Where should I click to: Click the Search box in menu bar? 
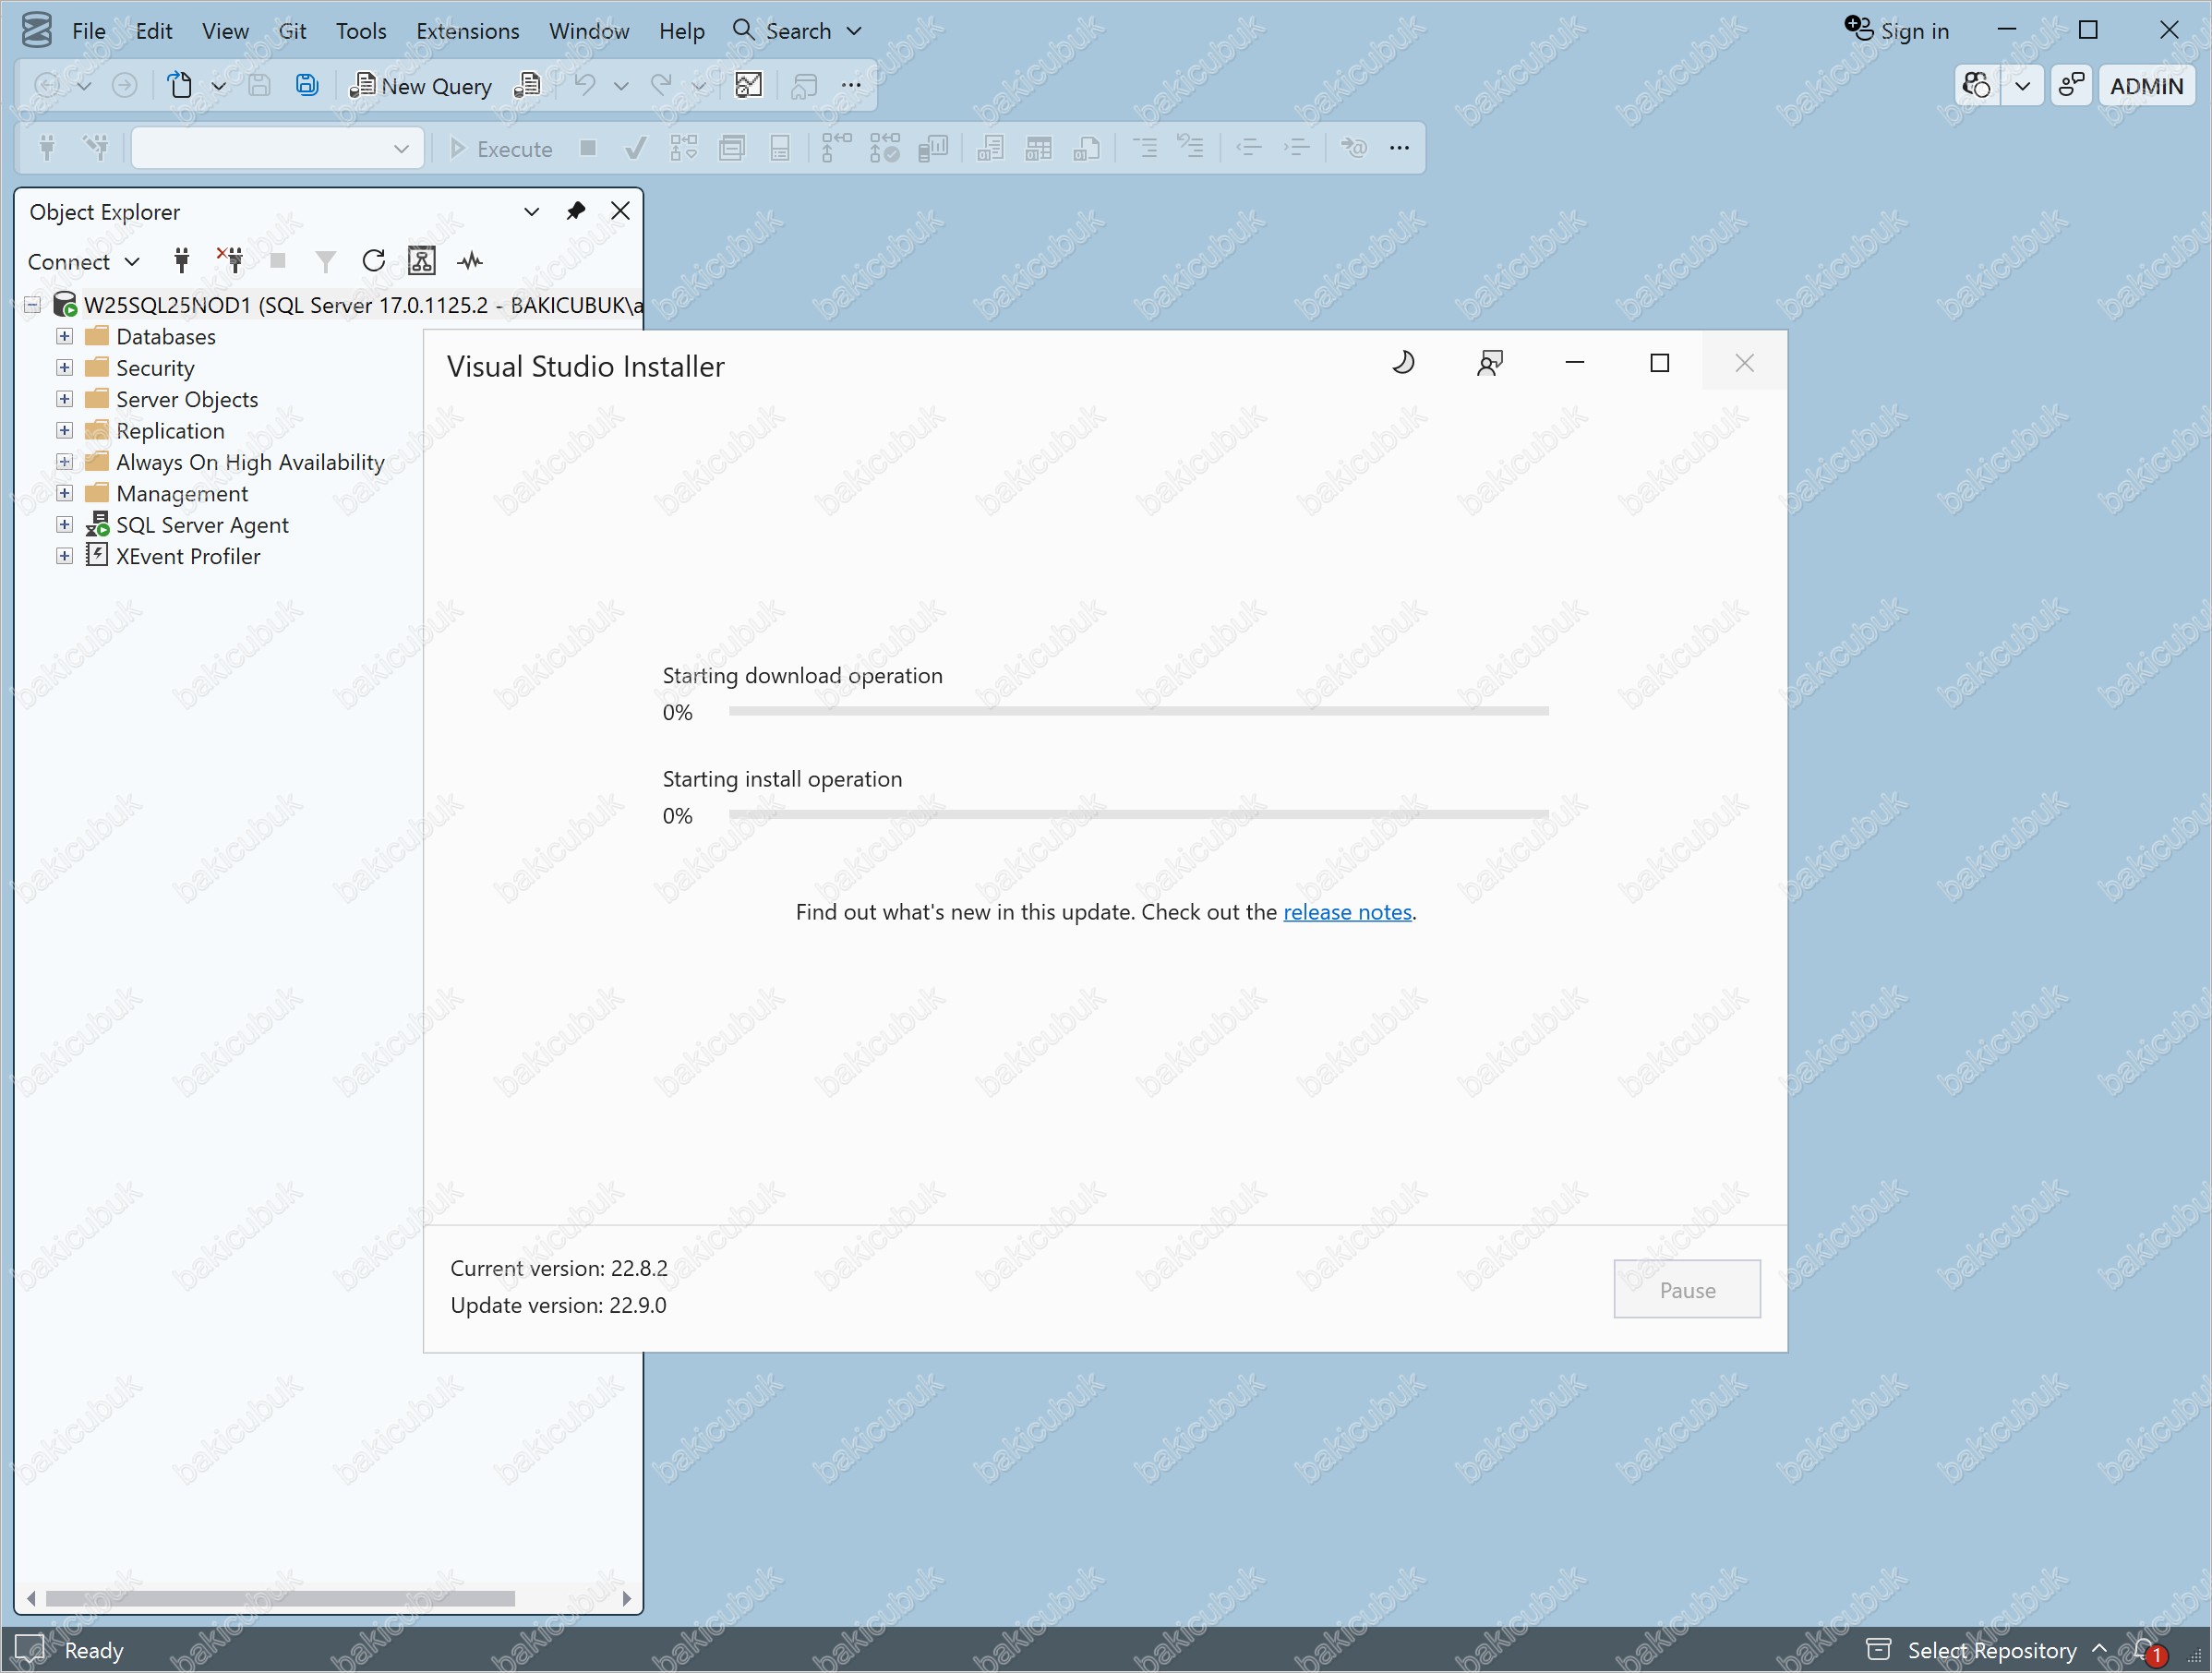[x=798, y=31]
